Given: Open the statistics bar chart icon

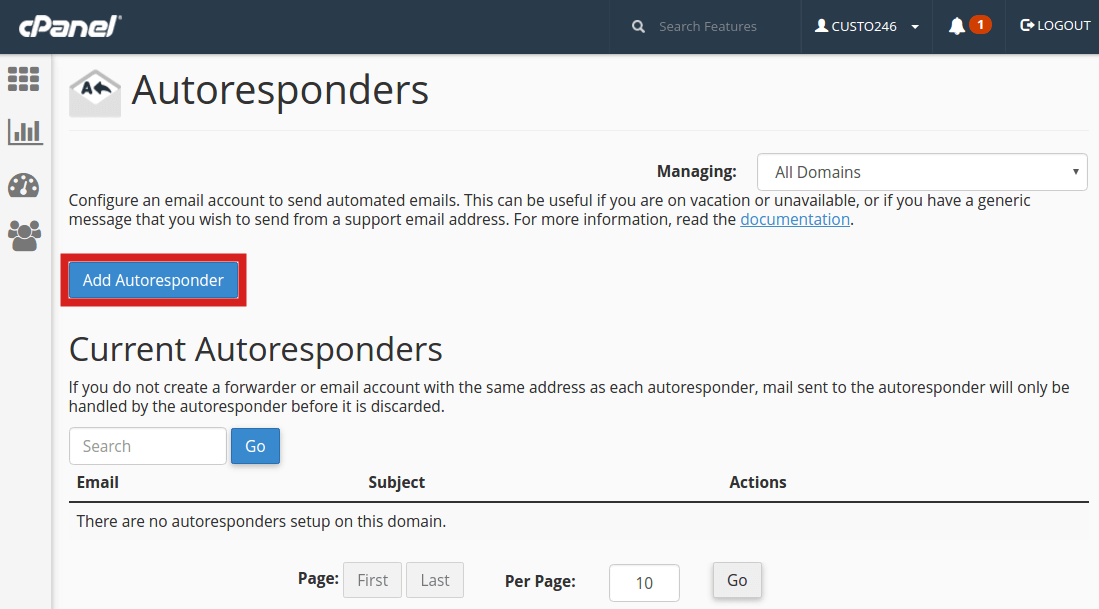Looking at the screenshot, I should click(25, 132).
